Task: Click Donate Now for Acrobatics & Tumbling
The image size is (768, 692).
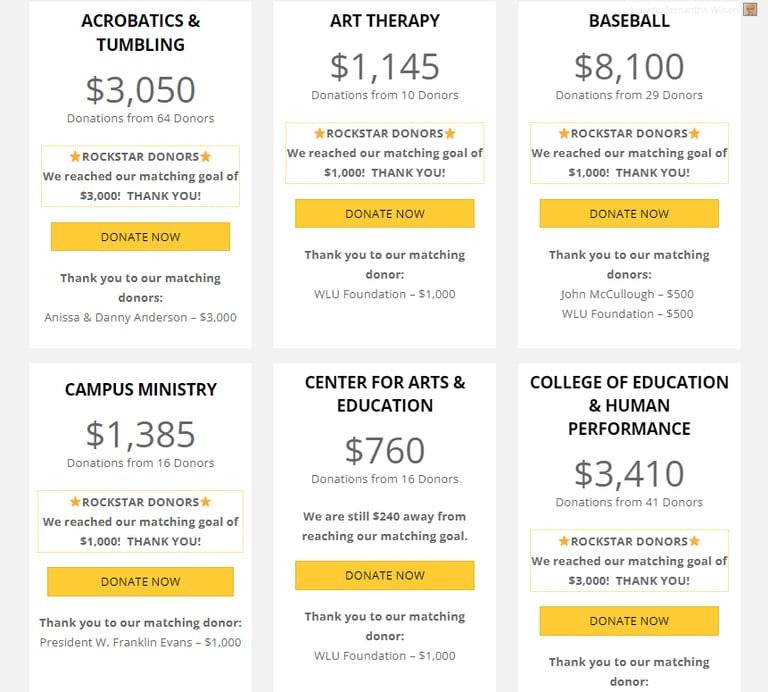Action: click(140, 237)
